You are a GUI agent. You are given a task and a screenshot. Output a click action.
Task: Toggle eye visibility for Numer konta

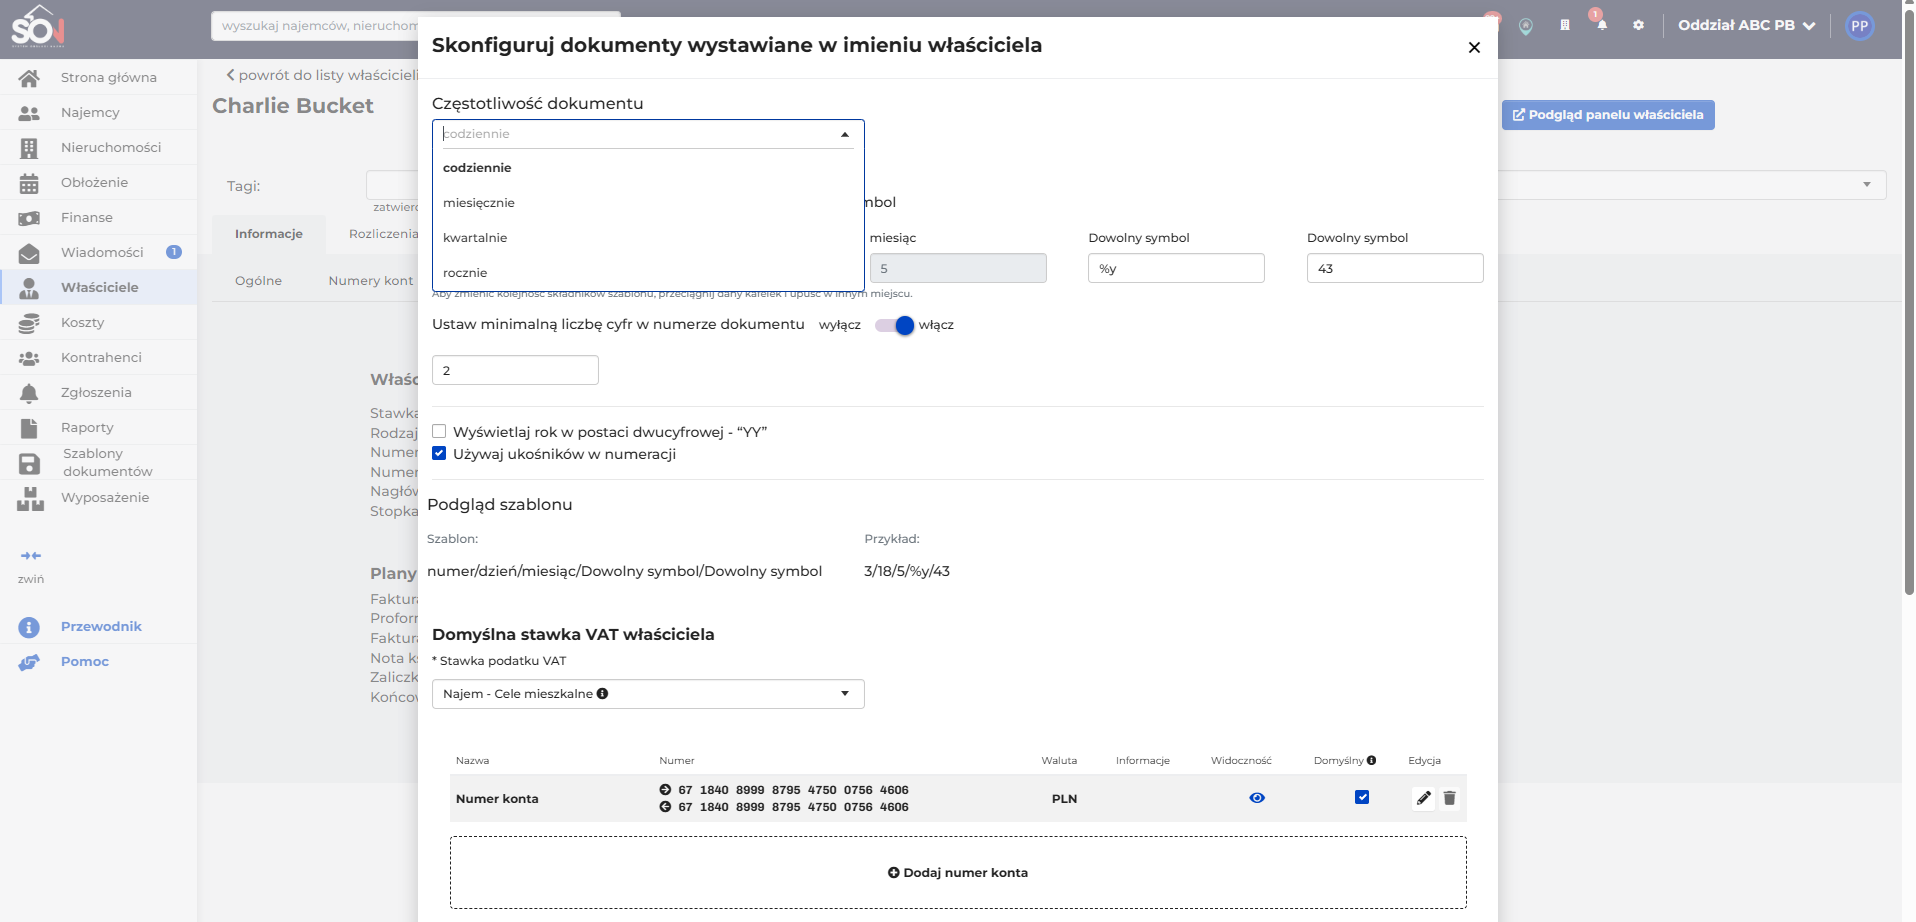point(1257,798)
